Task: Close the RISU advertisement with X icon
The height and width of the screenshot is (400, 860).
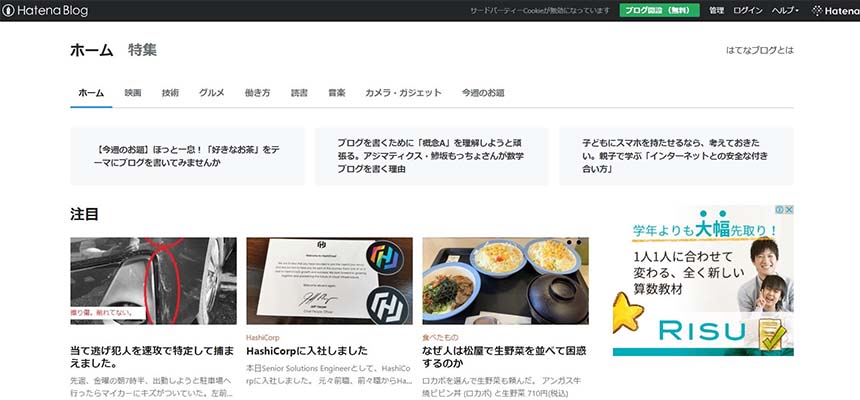Action: coord(788,211)
